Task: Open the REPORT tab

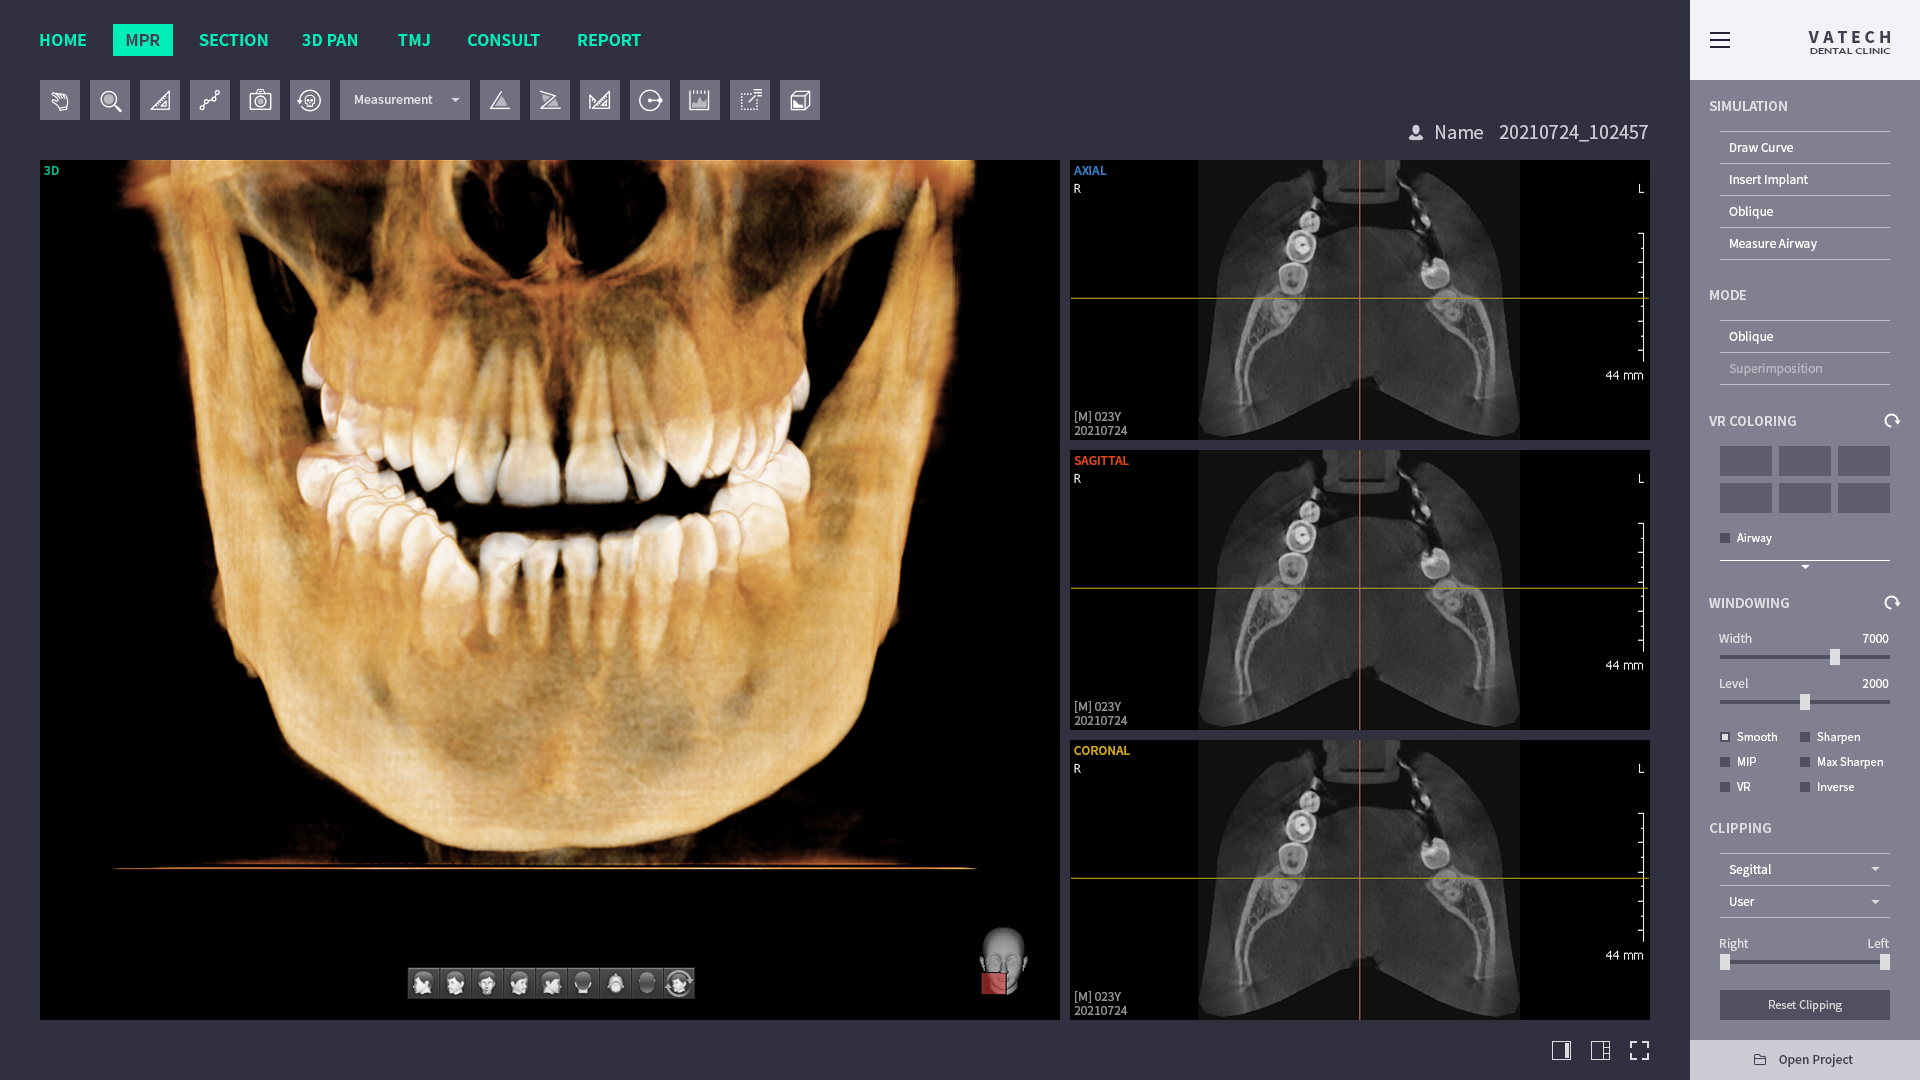Action: tap(609, 40)
